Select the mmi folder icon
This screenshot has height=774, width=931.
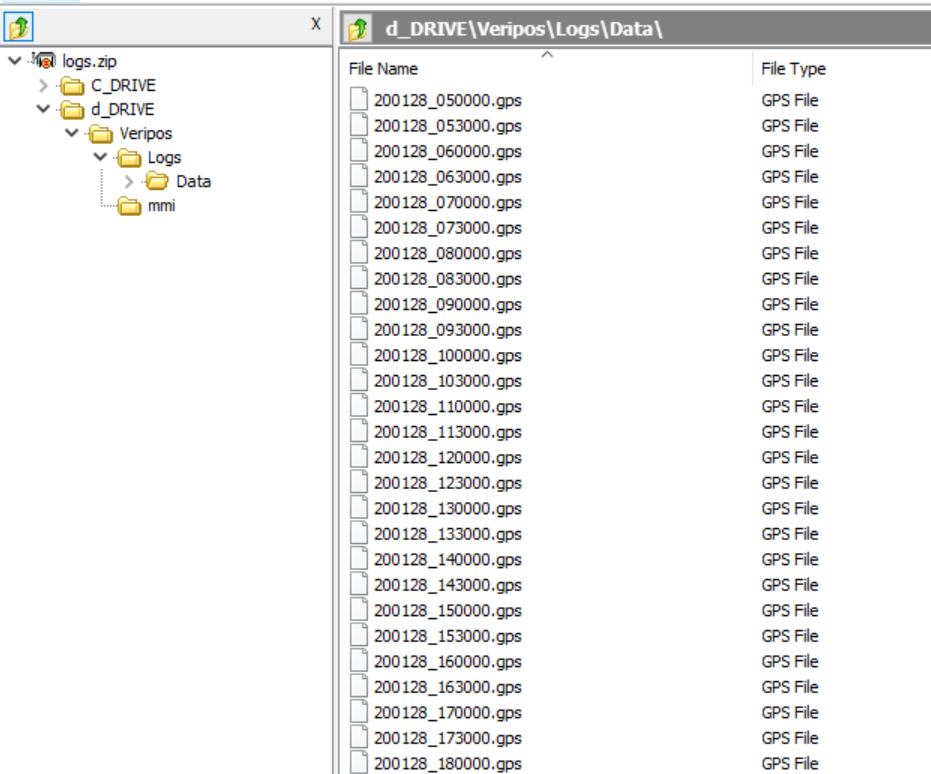coord(129,206)
